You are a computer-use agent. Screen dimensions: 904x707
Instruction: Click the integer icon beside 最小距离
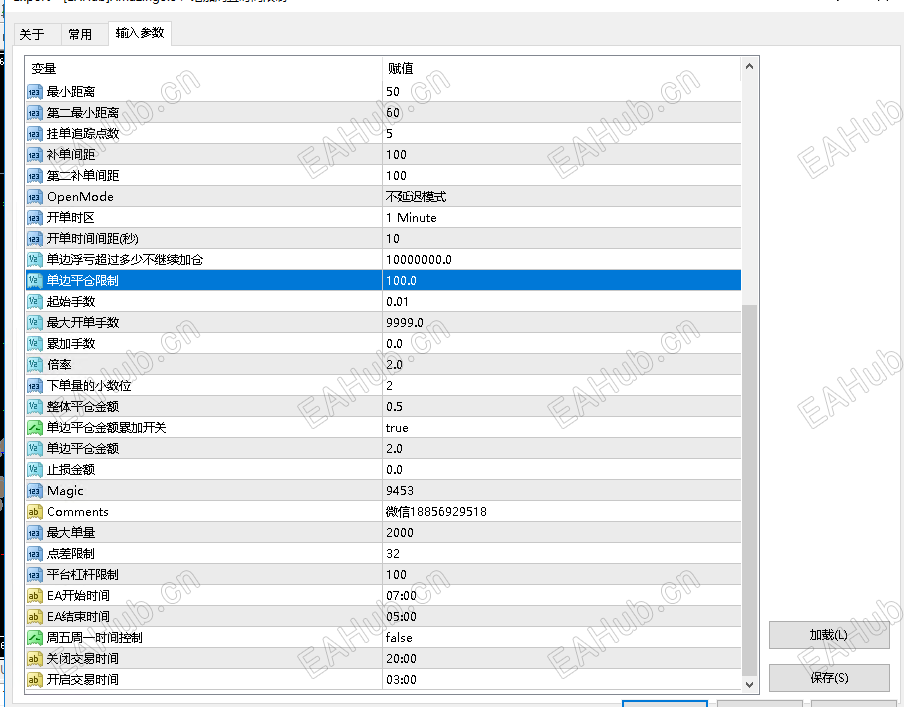pyautogui.click(x=35, y=92)
